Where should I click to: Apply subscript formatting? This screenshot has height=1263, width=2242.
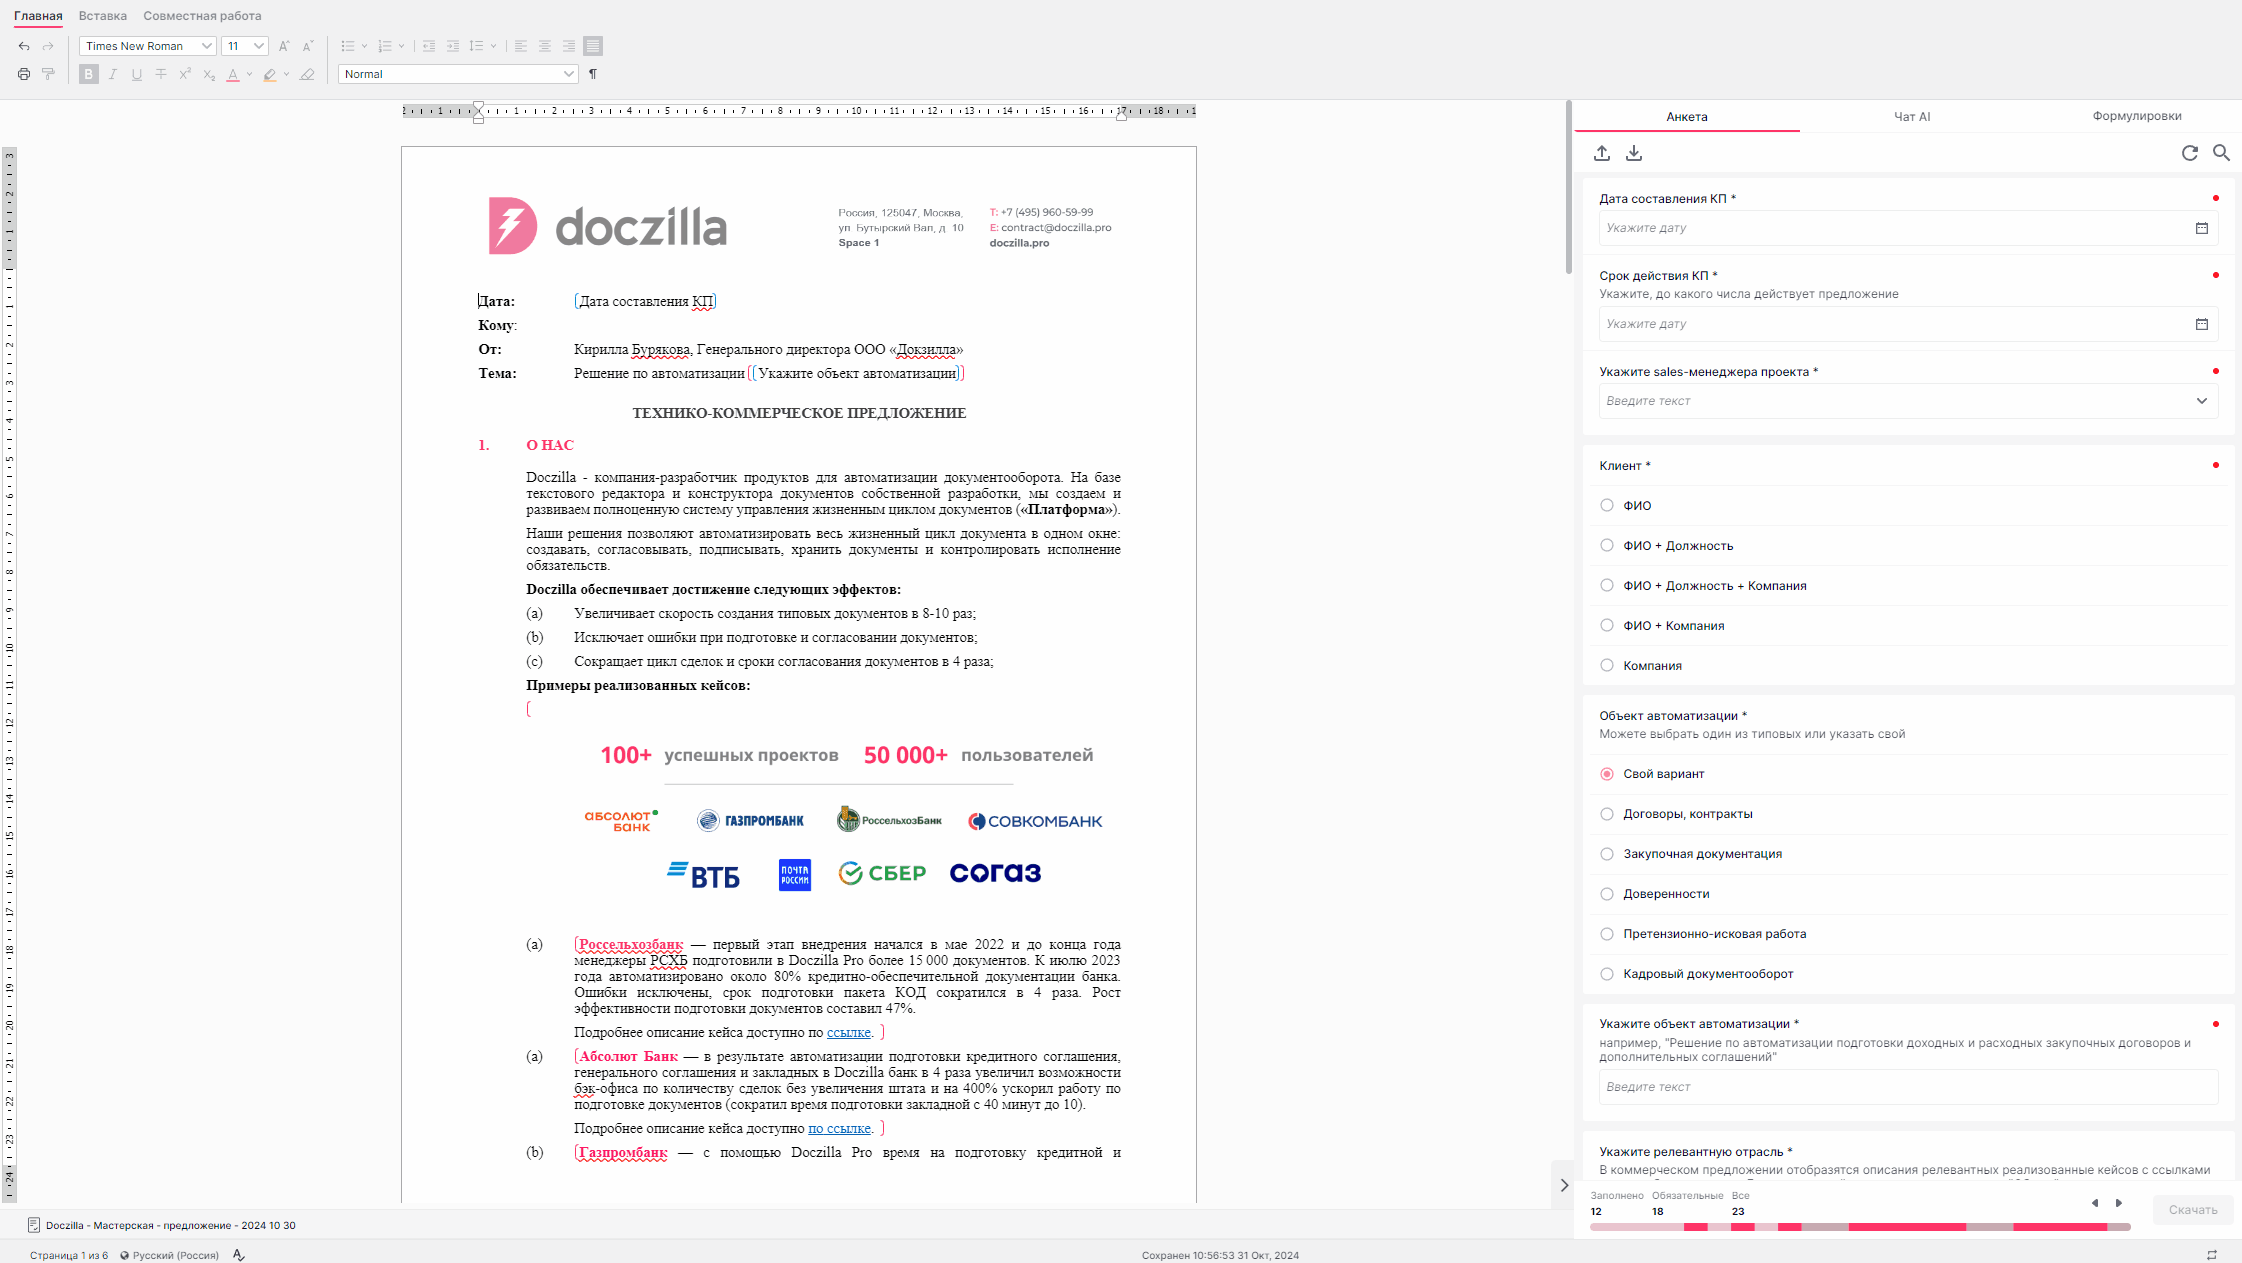209,74
